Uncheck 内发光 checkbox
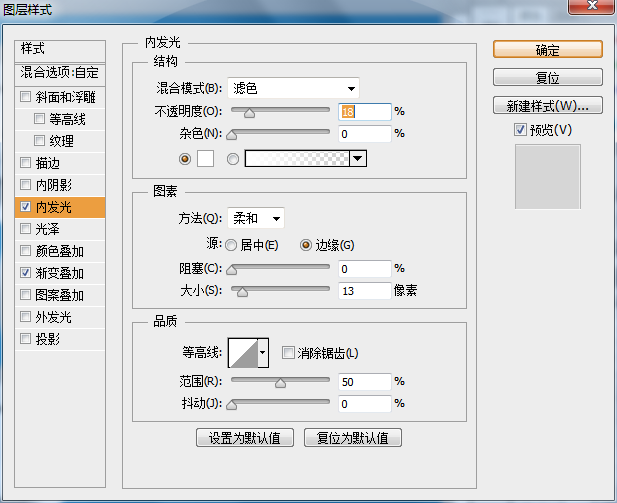 click(x=26, y=207)
